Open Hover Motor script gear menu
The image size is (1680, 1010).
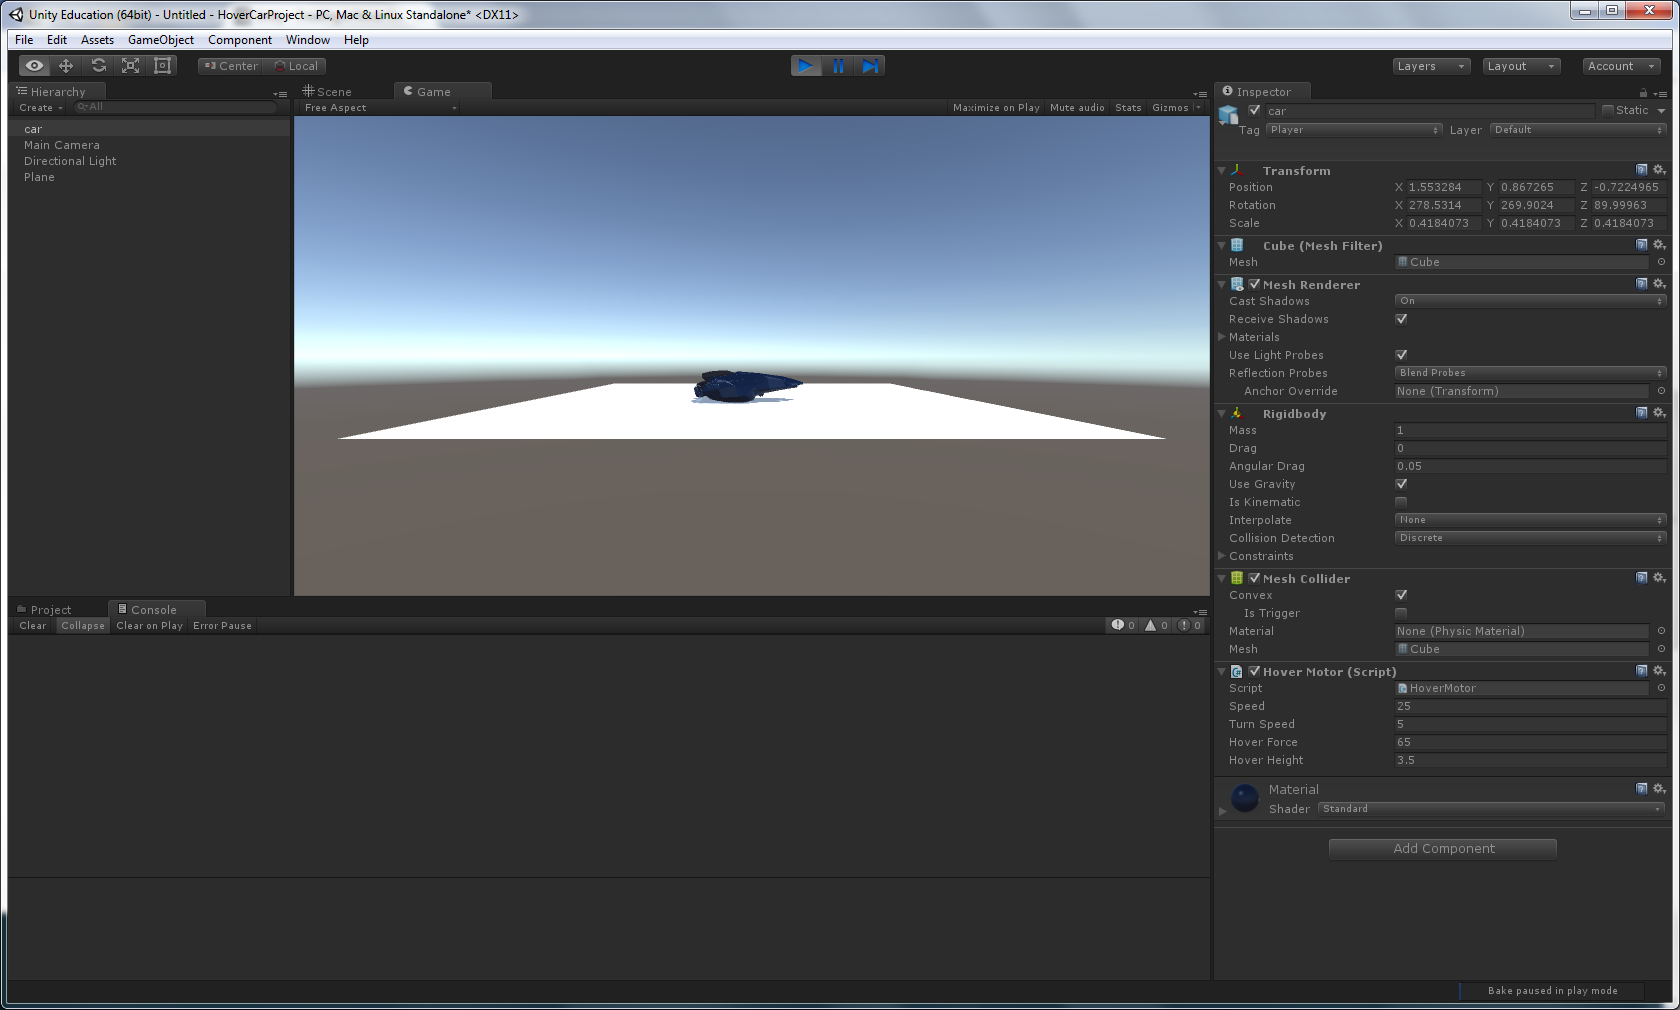1659,671
